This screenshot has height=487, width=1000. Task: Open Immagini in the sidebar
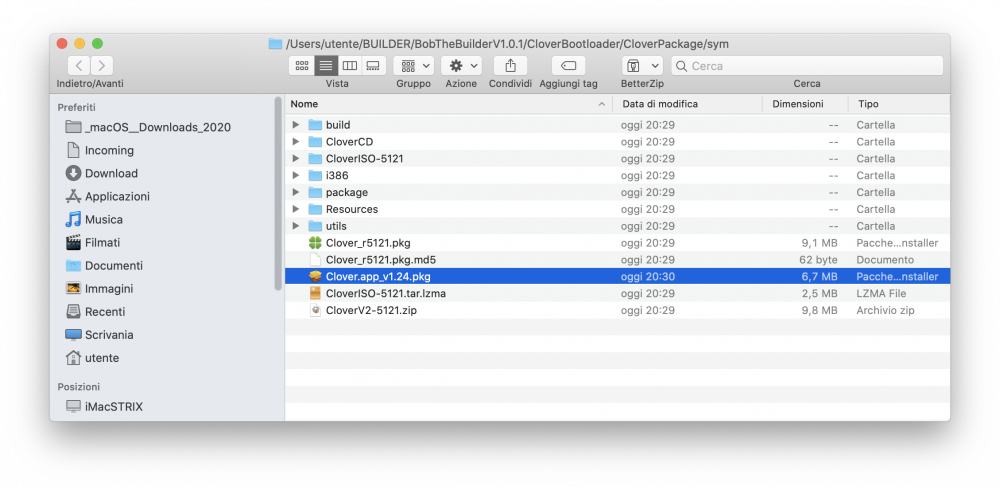[99, 289]
